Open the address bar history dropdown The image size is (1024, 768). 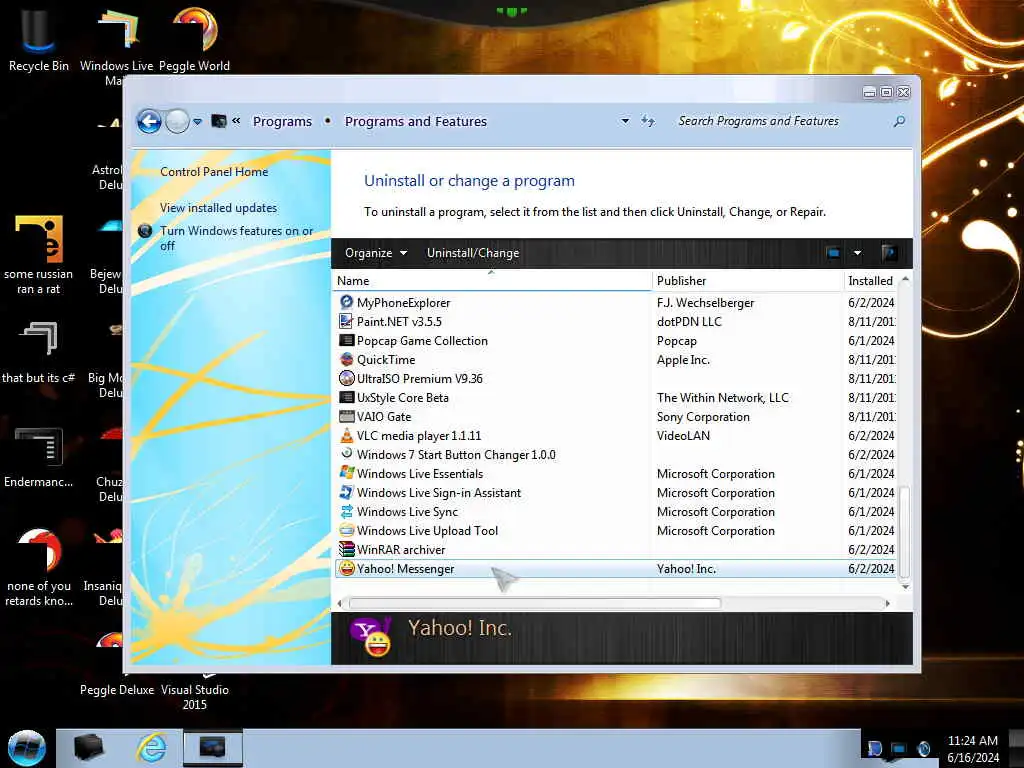(x=625, y=121)
